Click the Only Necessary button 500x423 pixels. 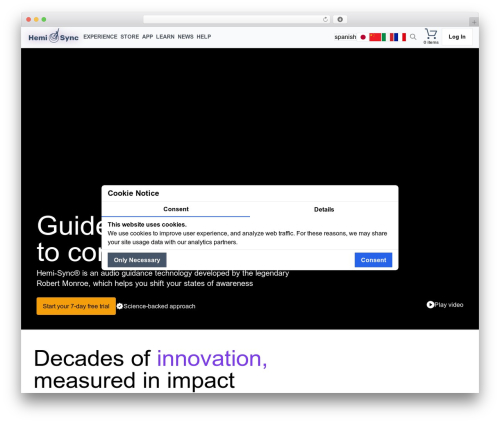pyautogui.click(x=137, y=260)
